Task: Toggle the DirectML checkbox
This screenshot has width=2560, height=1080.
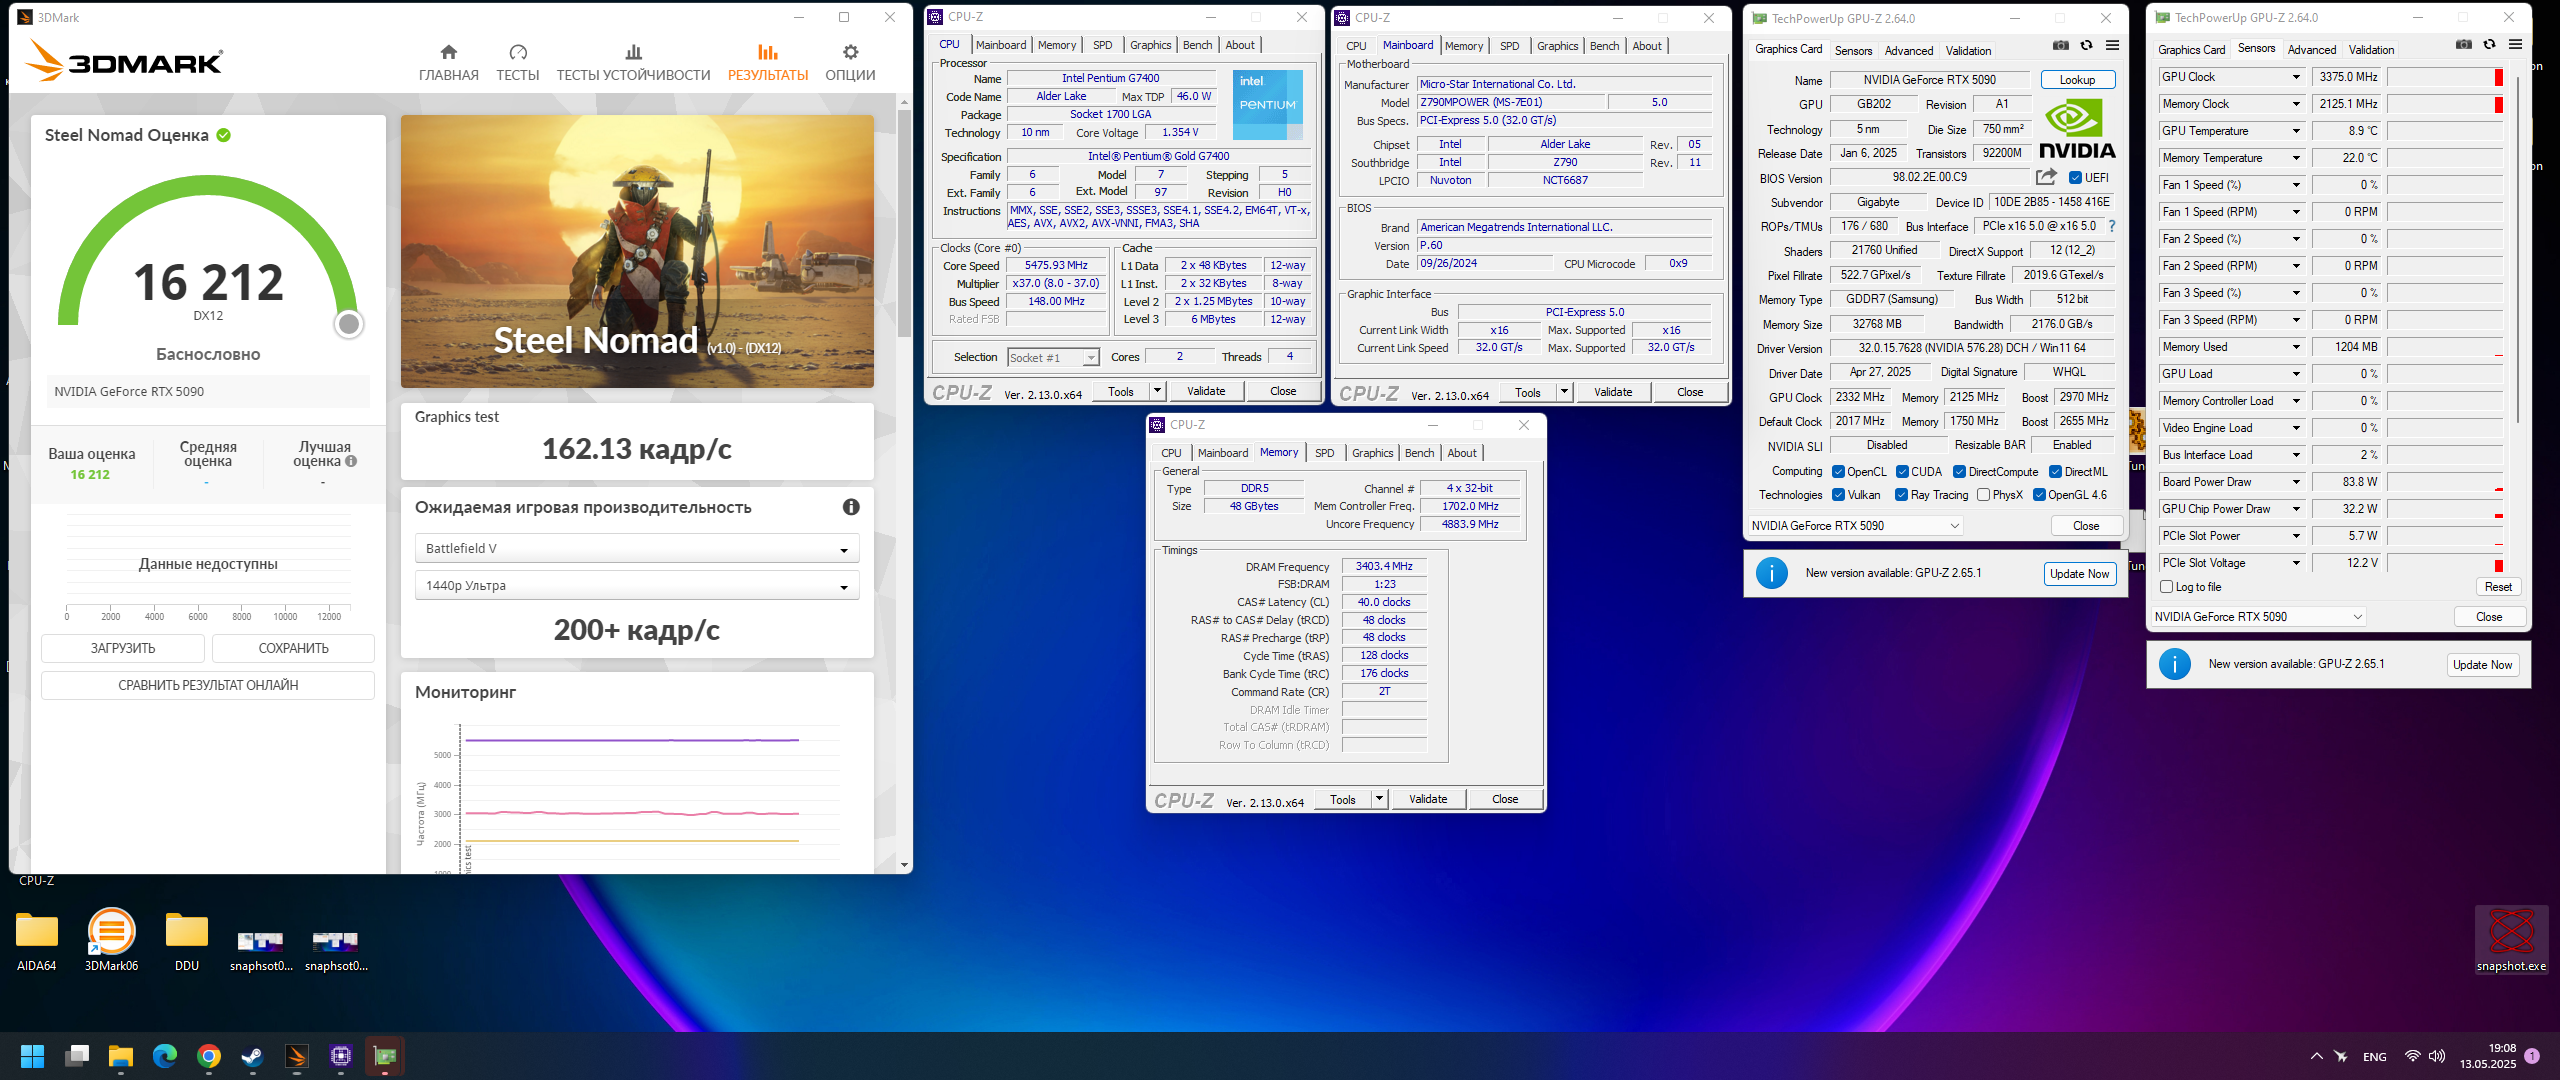Action: click(2055, 472)
